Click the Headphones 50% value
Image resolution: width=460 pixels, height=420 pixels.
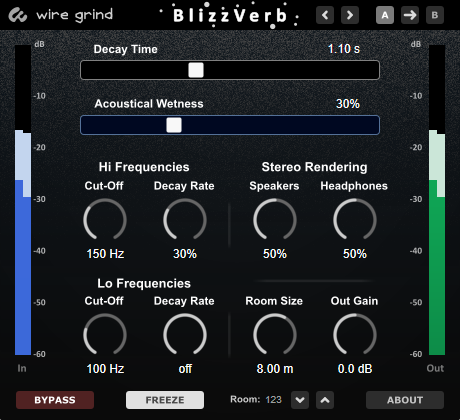click(355, 254)
